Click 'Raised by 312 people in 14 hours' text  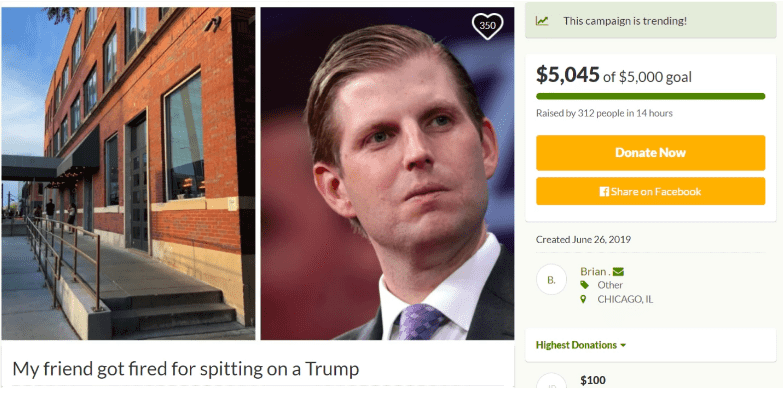[604, 113]
